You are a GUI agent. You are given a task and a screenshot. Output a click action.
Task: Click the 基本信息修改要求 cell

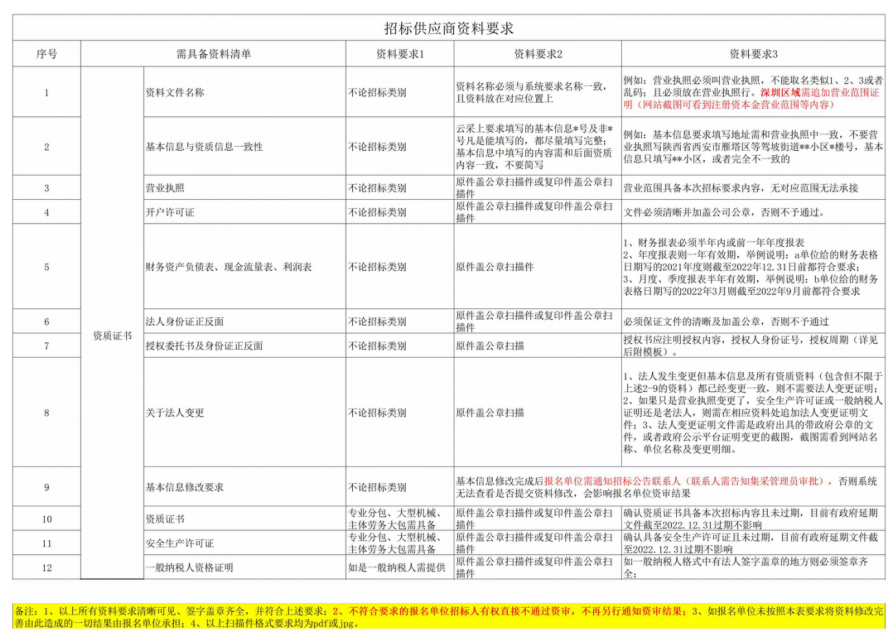click(x=245, y=487)
